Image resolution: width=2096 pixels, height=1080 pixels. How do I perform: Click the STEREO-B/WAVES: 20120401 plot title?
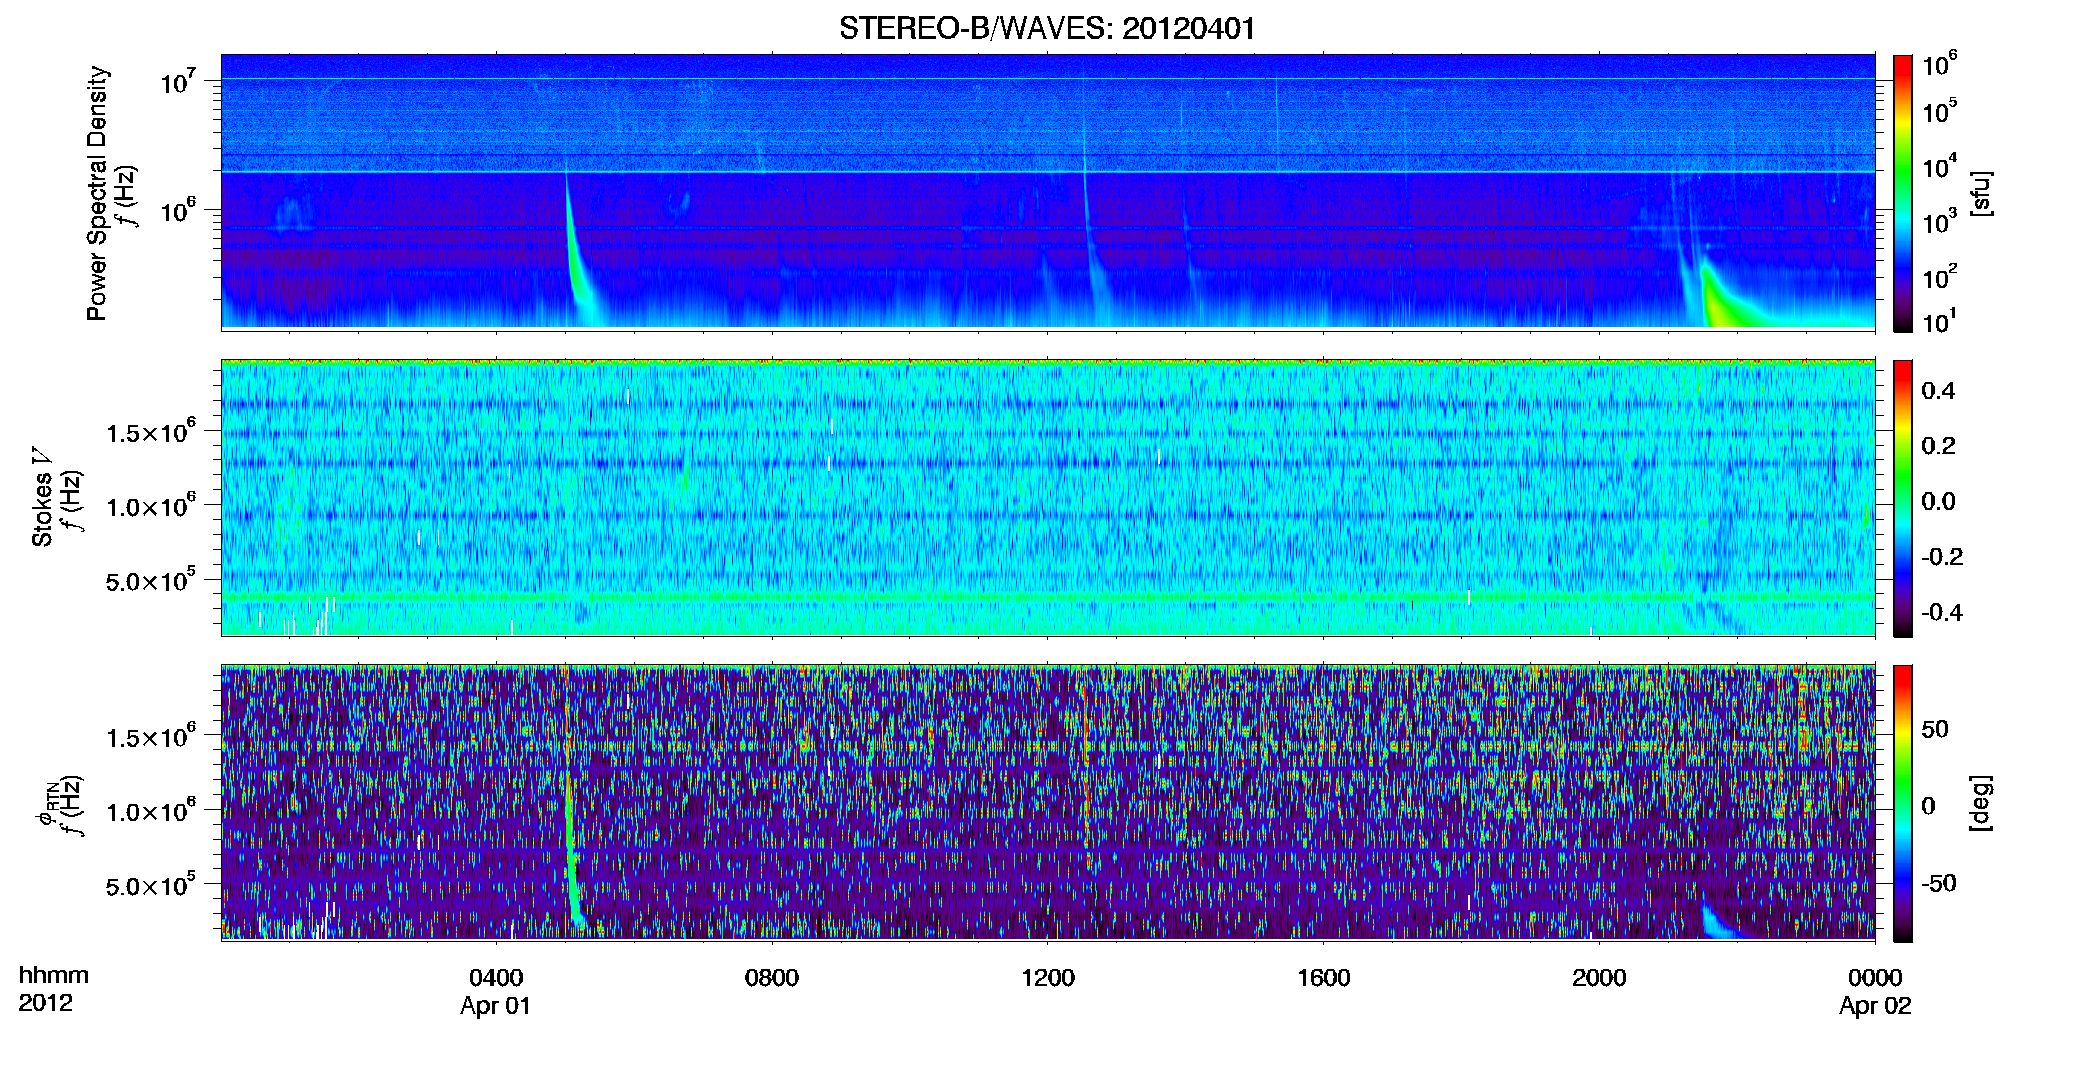(1047, 28)
